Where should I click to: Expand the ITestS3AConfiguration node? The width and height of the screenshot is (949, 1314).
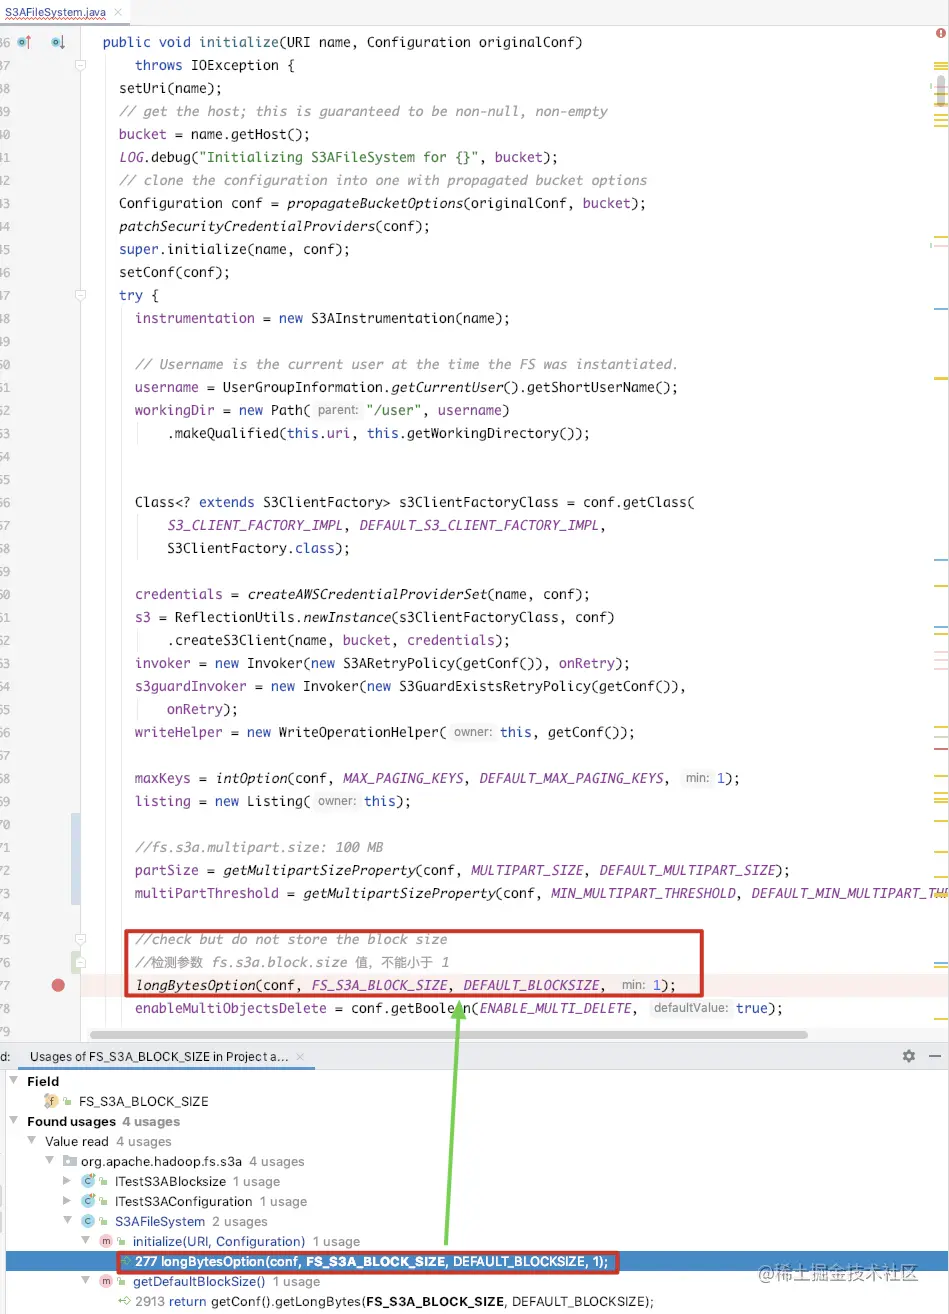(x=68, y=1201)
